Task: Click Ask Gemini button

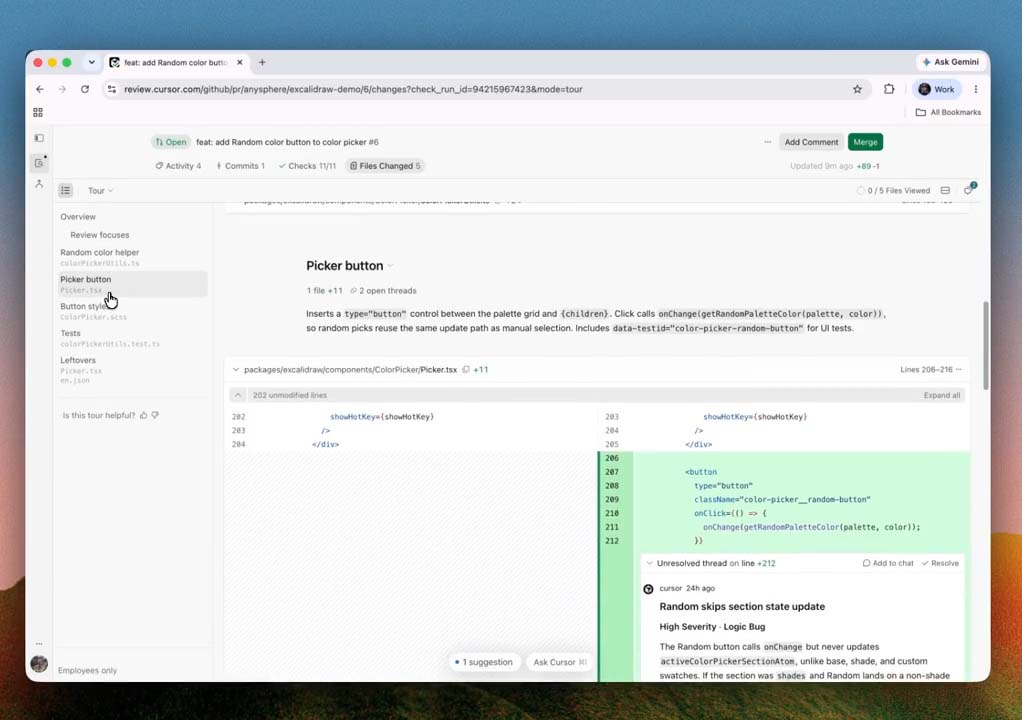Action: [950, 62]
